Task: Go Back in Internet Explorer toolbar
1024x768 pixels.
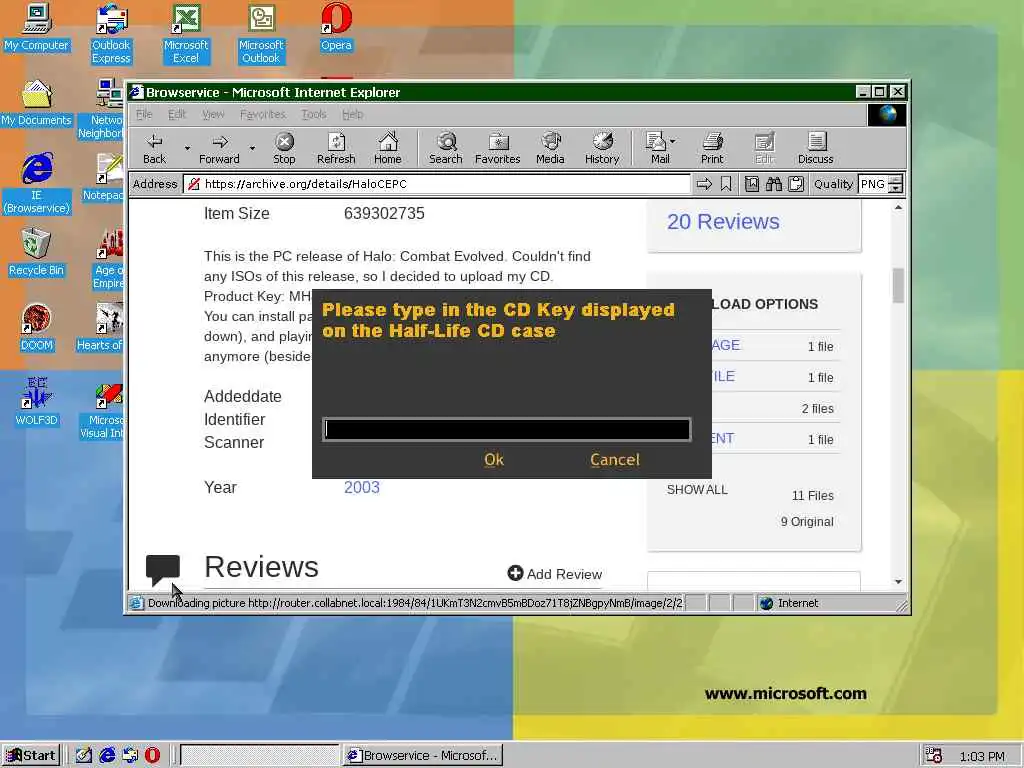Action: [155, 148]
